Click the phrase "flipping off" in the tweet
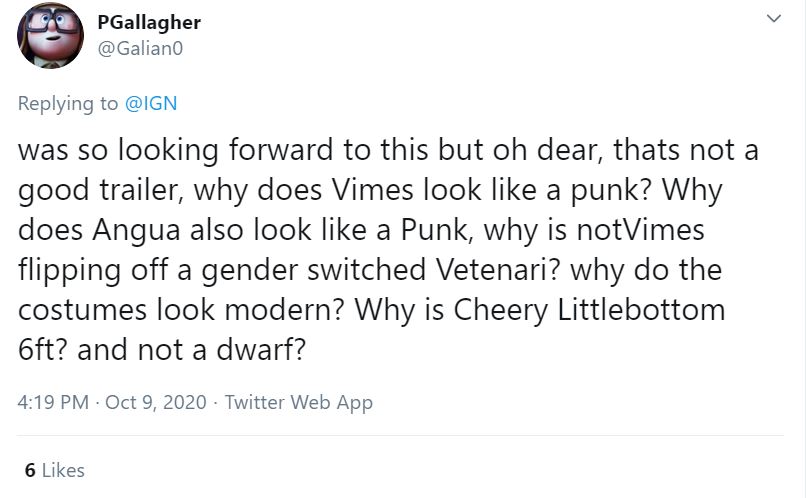Viewport: 806px width, 498px height. [90, 270]
